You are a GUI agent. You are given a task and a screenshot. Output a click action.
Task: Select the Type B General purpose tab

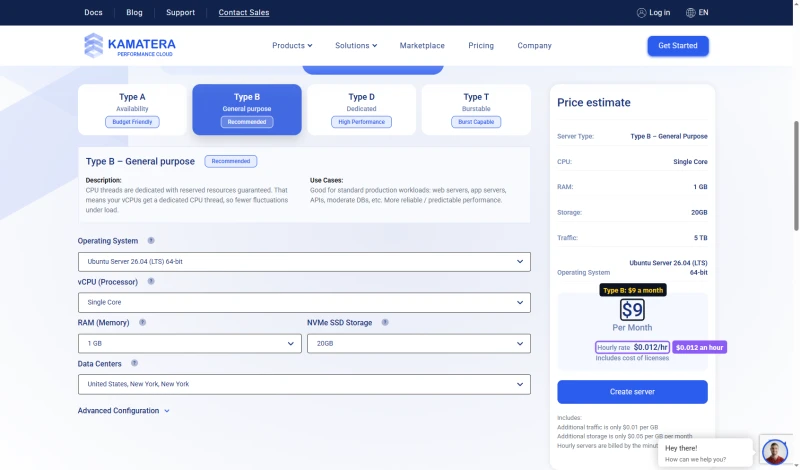247,110
